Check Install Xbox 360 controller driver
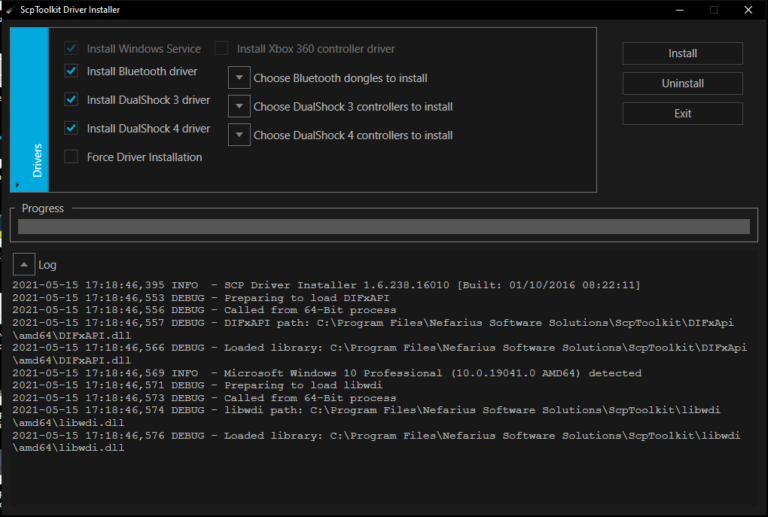This screenshot has height=517, width=768. click(221, 48)
